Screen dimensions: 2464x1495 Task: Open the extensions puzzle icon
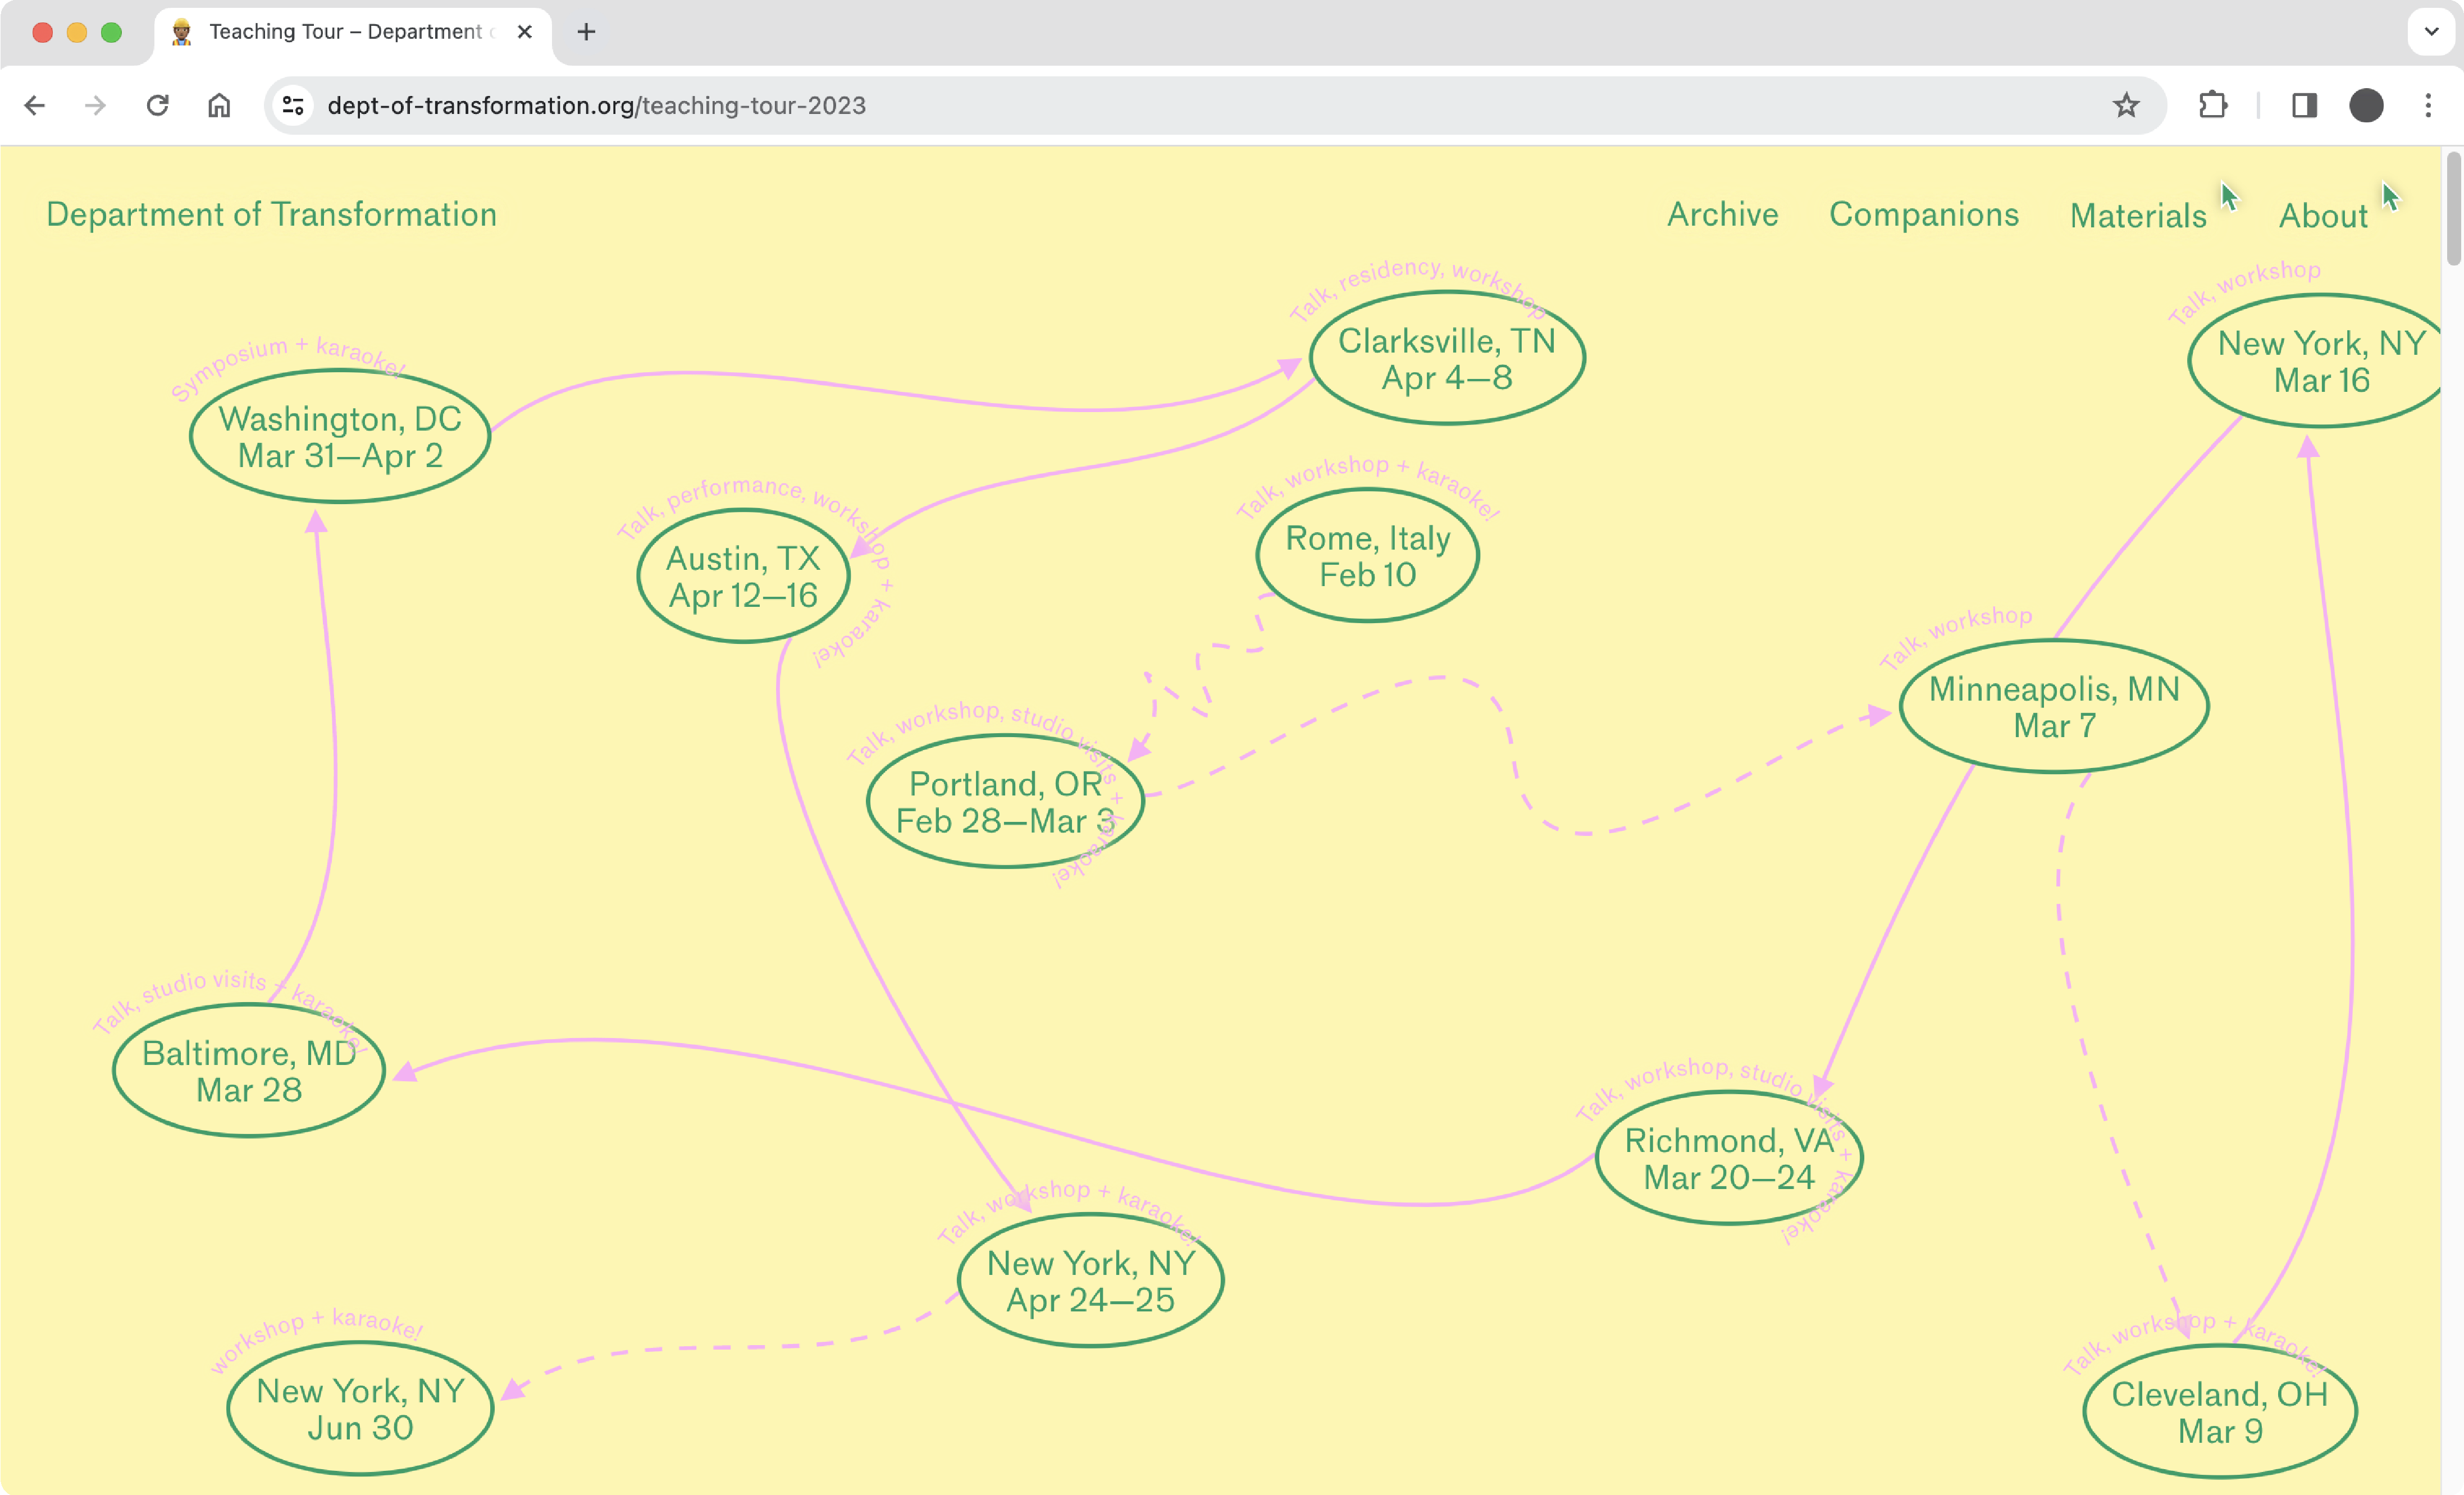tap(2213, 105)
